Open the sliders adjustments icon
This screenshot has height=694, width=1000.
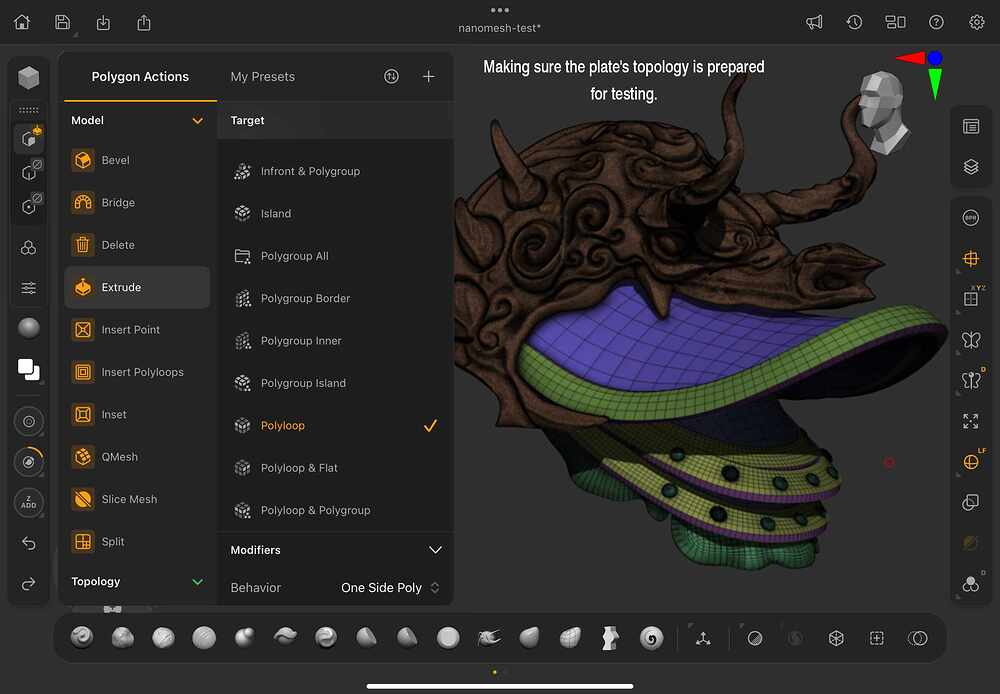point(29,288)
